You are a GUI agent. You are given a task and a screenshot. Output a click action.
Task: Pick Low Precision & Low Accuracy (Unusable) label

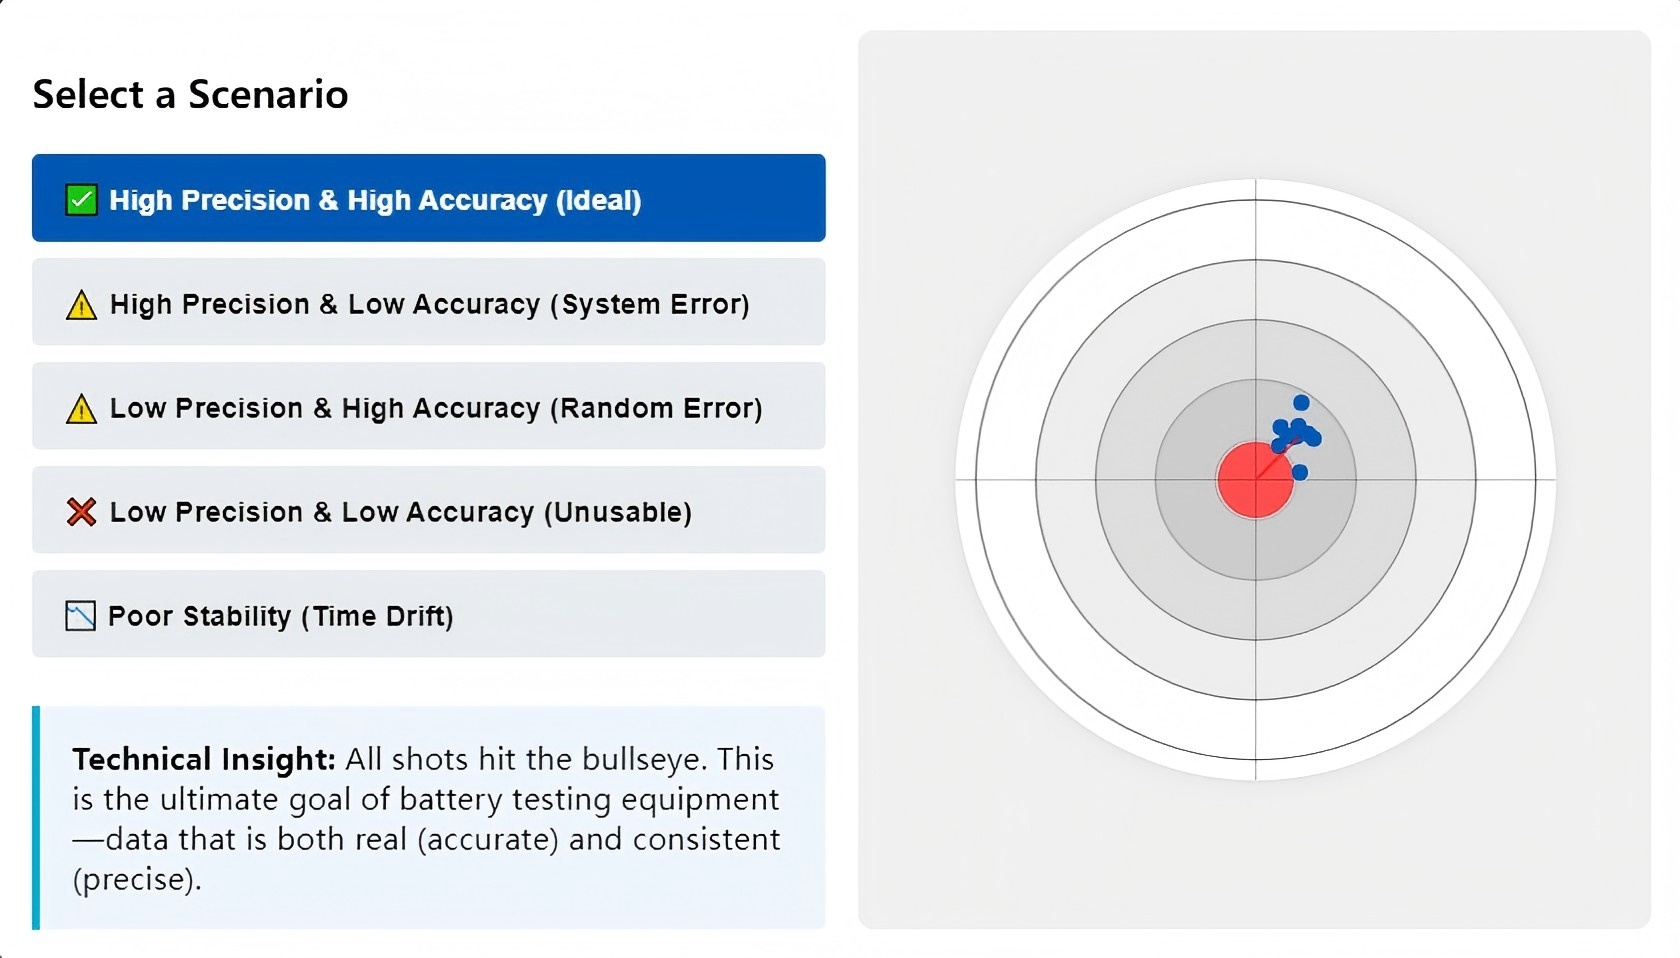click(400, 512)
